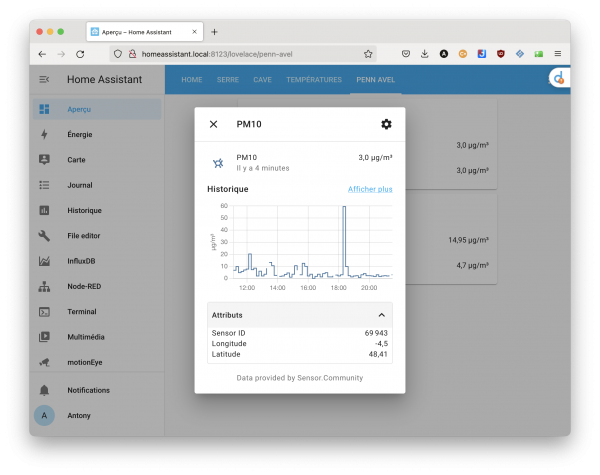Image resolution: width=600 pixels, height=475 pixels.
Task: Close the PM10 dialog
Action: 213,124
